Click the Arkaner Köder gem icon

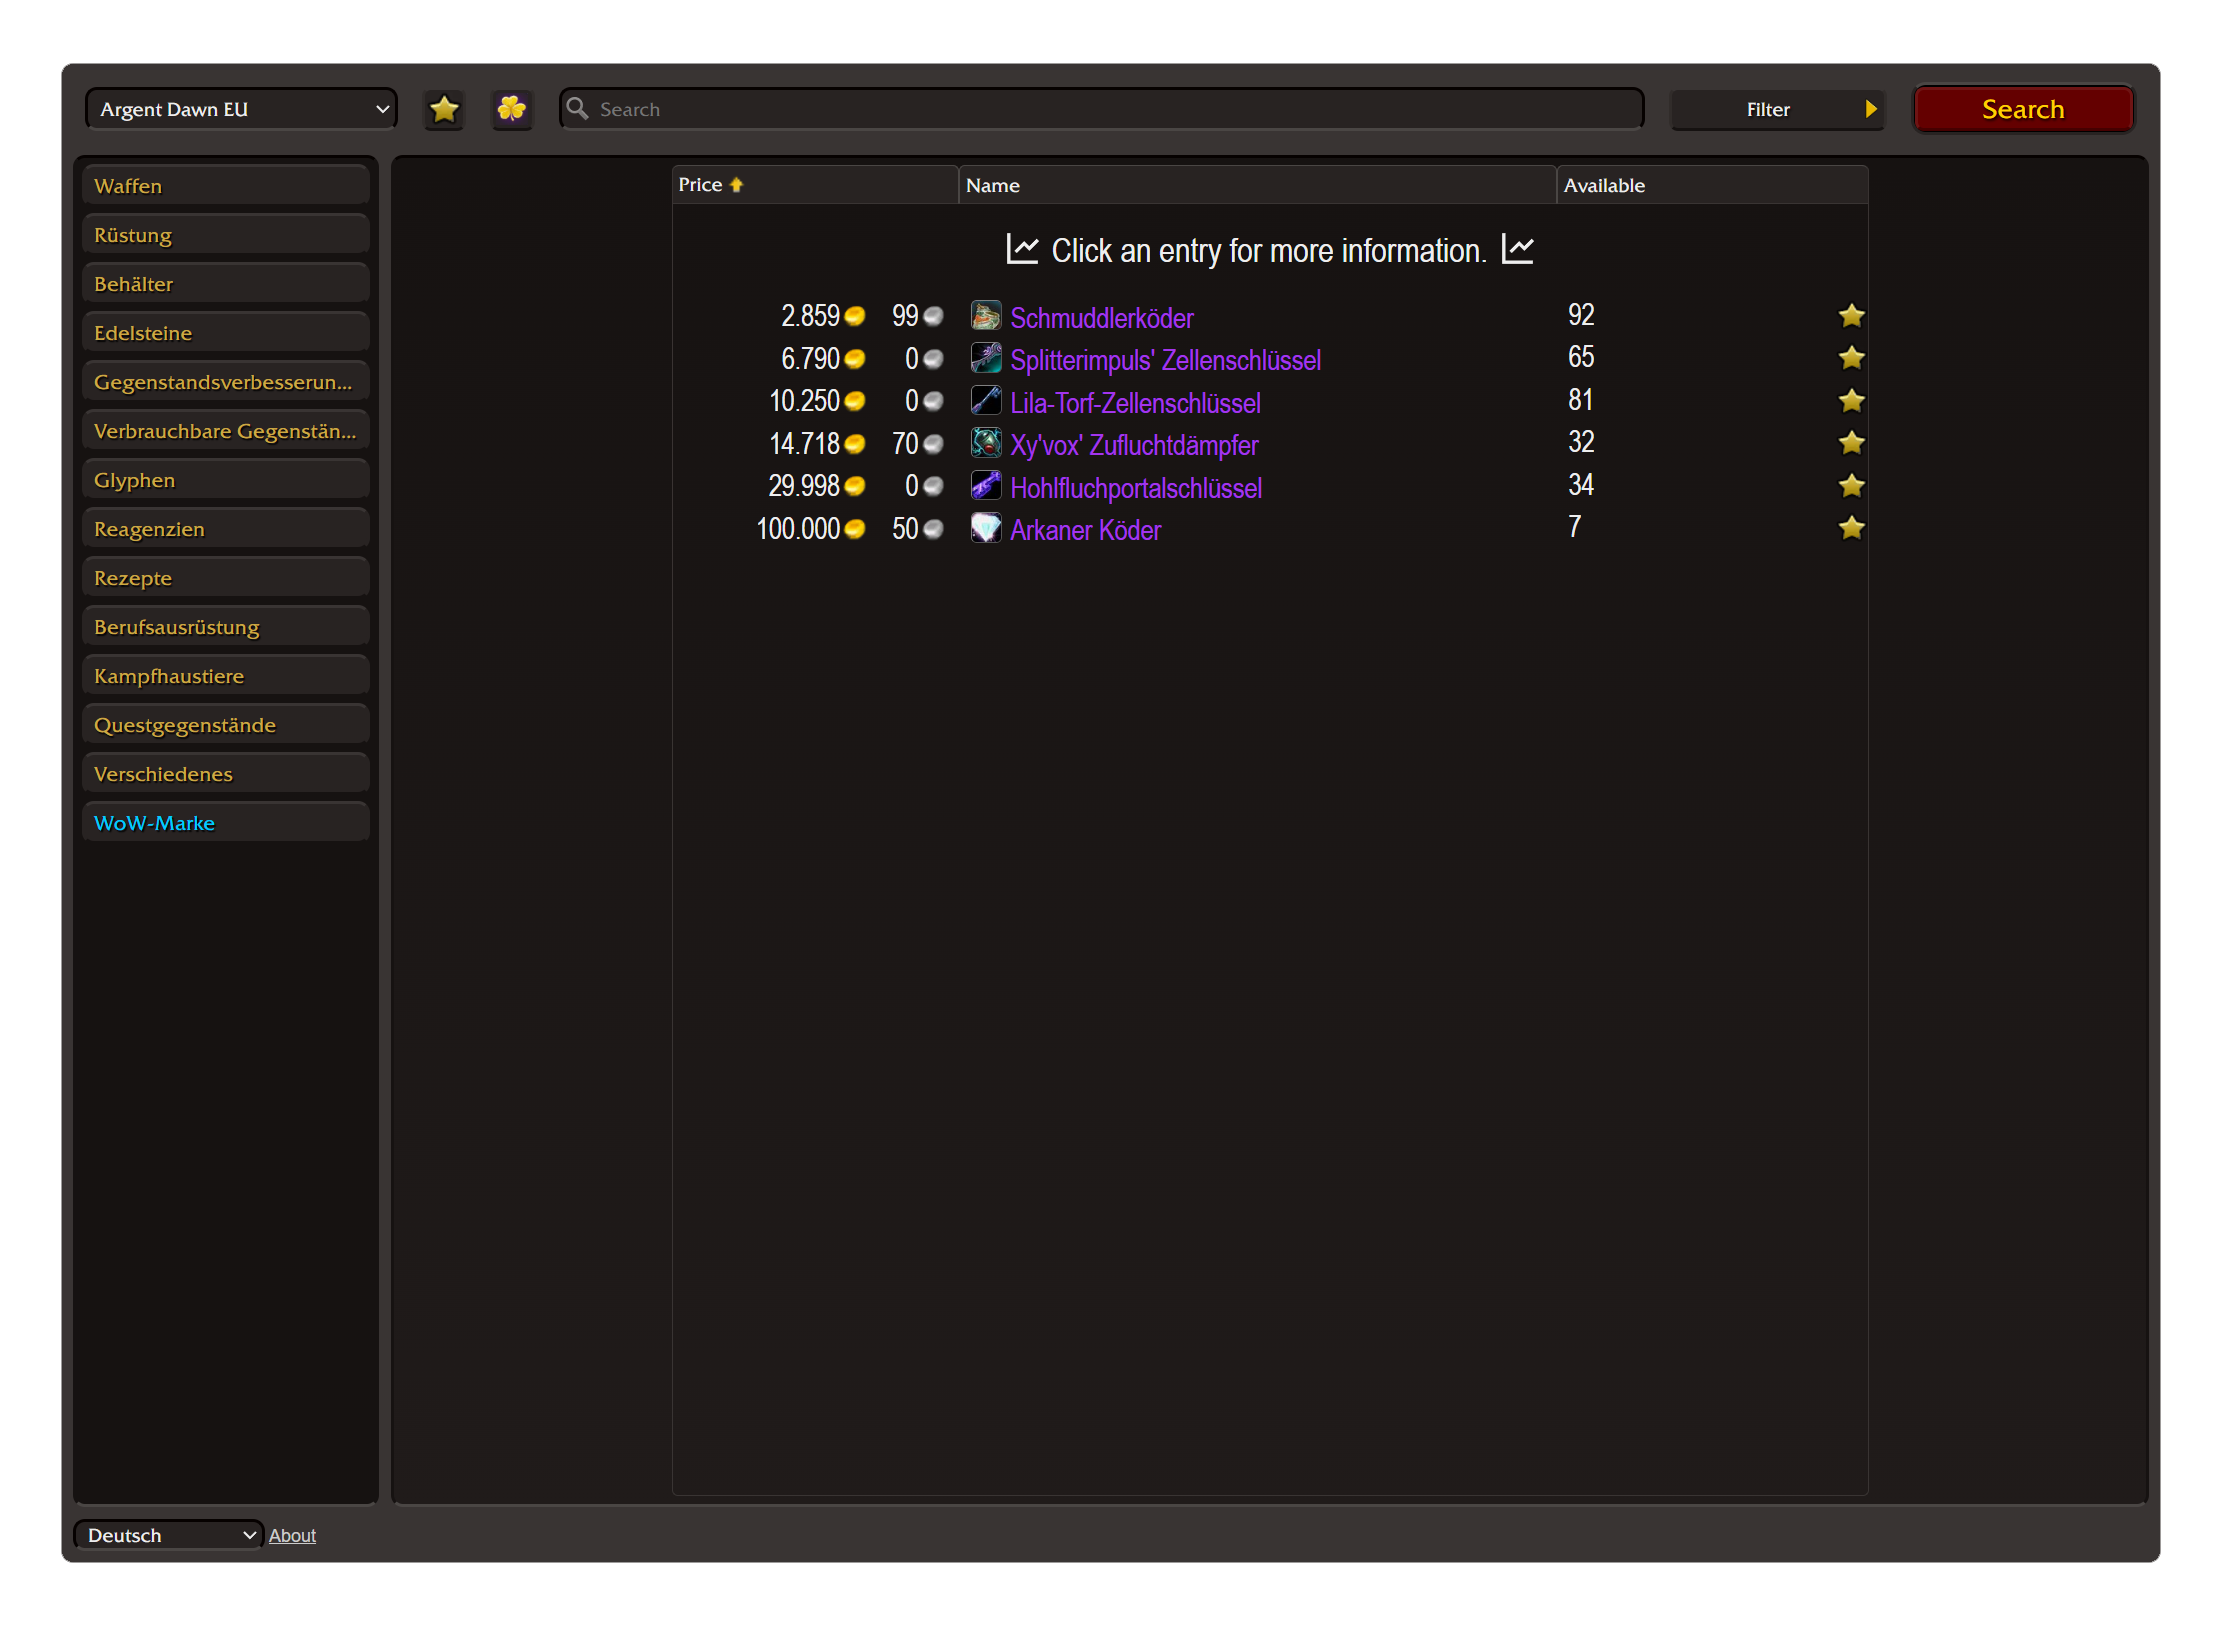986,529
